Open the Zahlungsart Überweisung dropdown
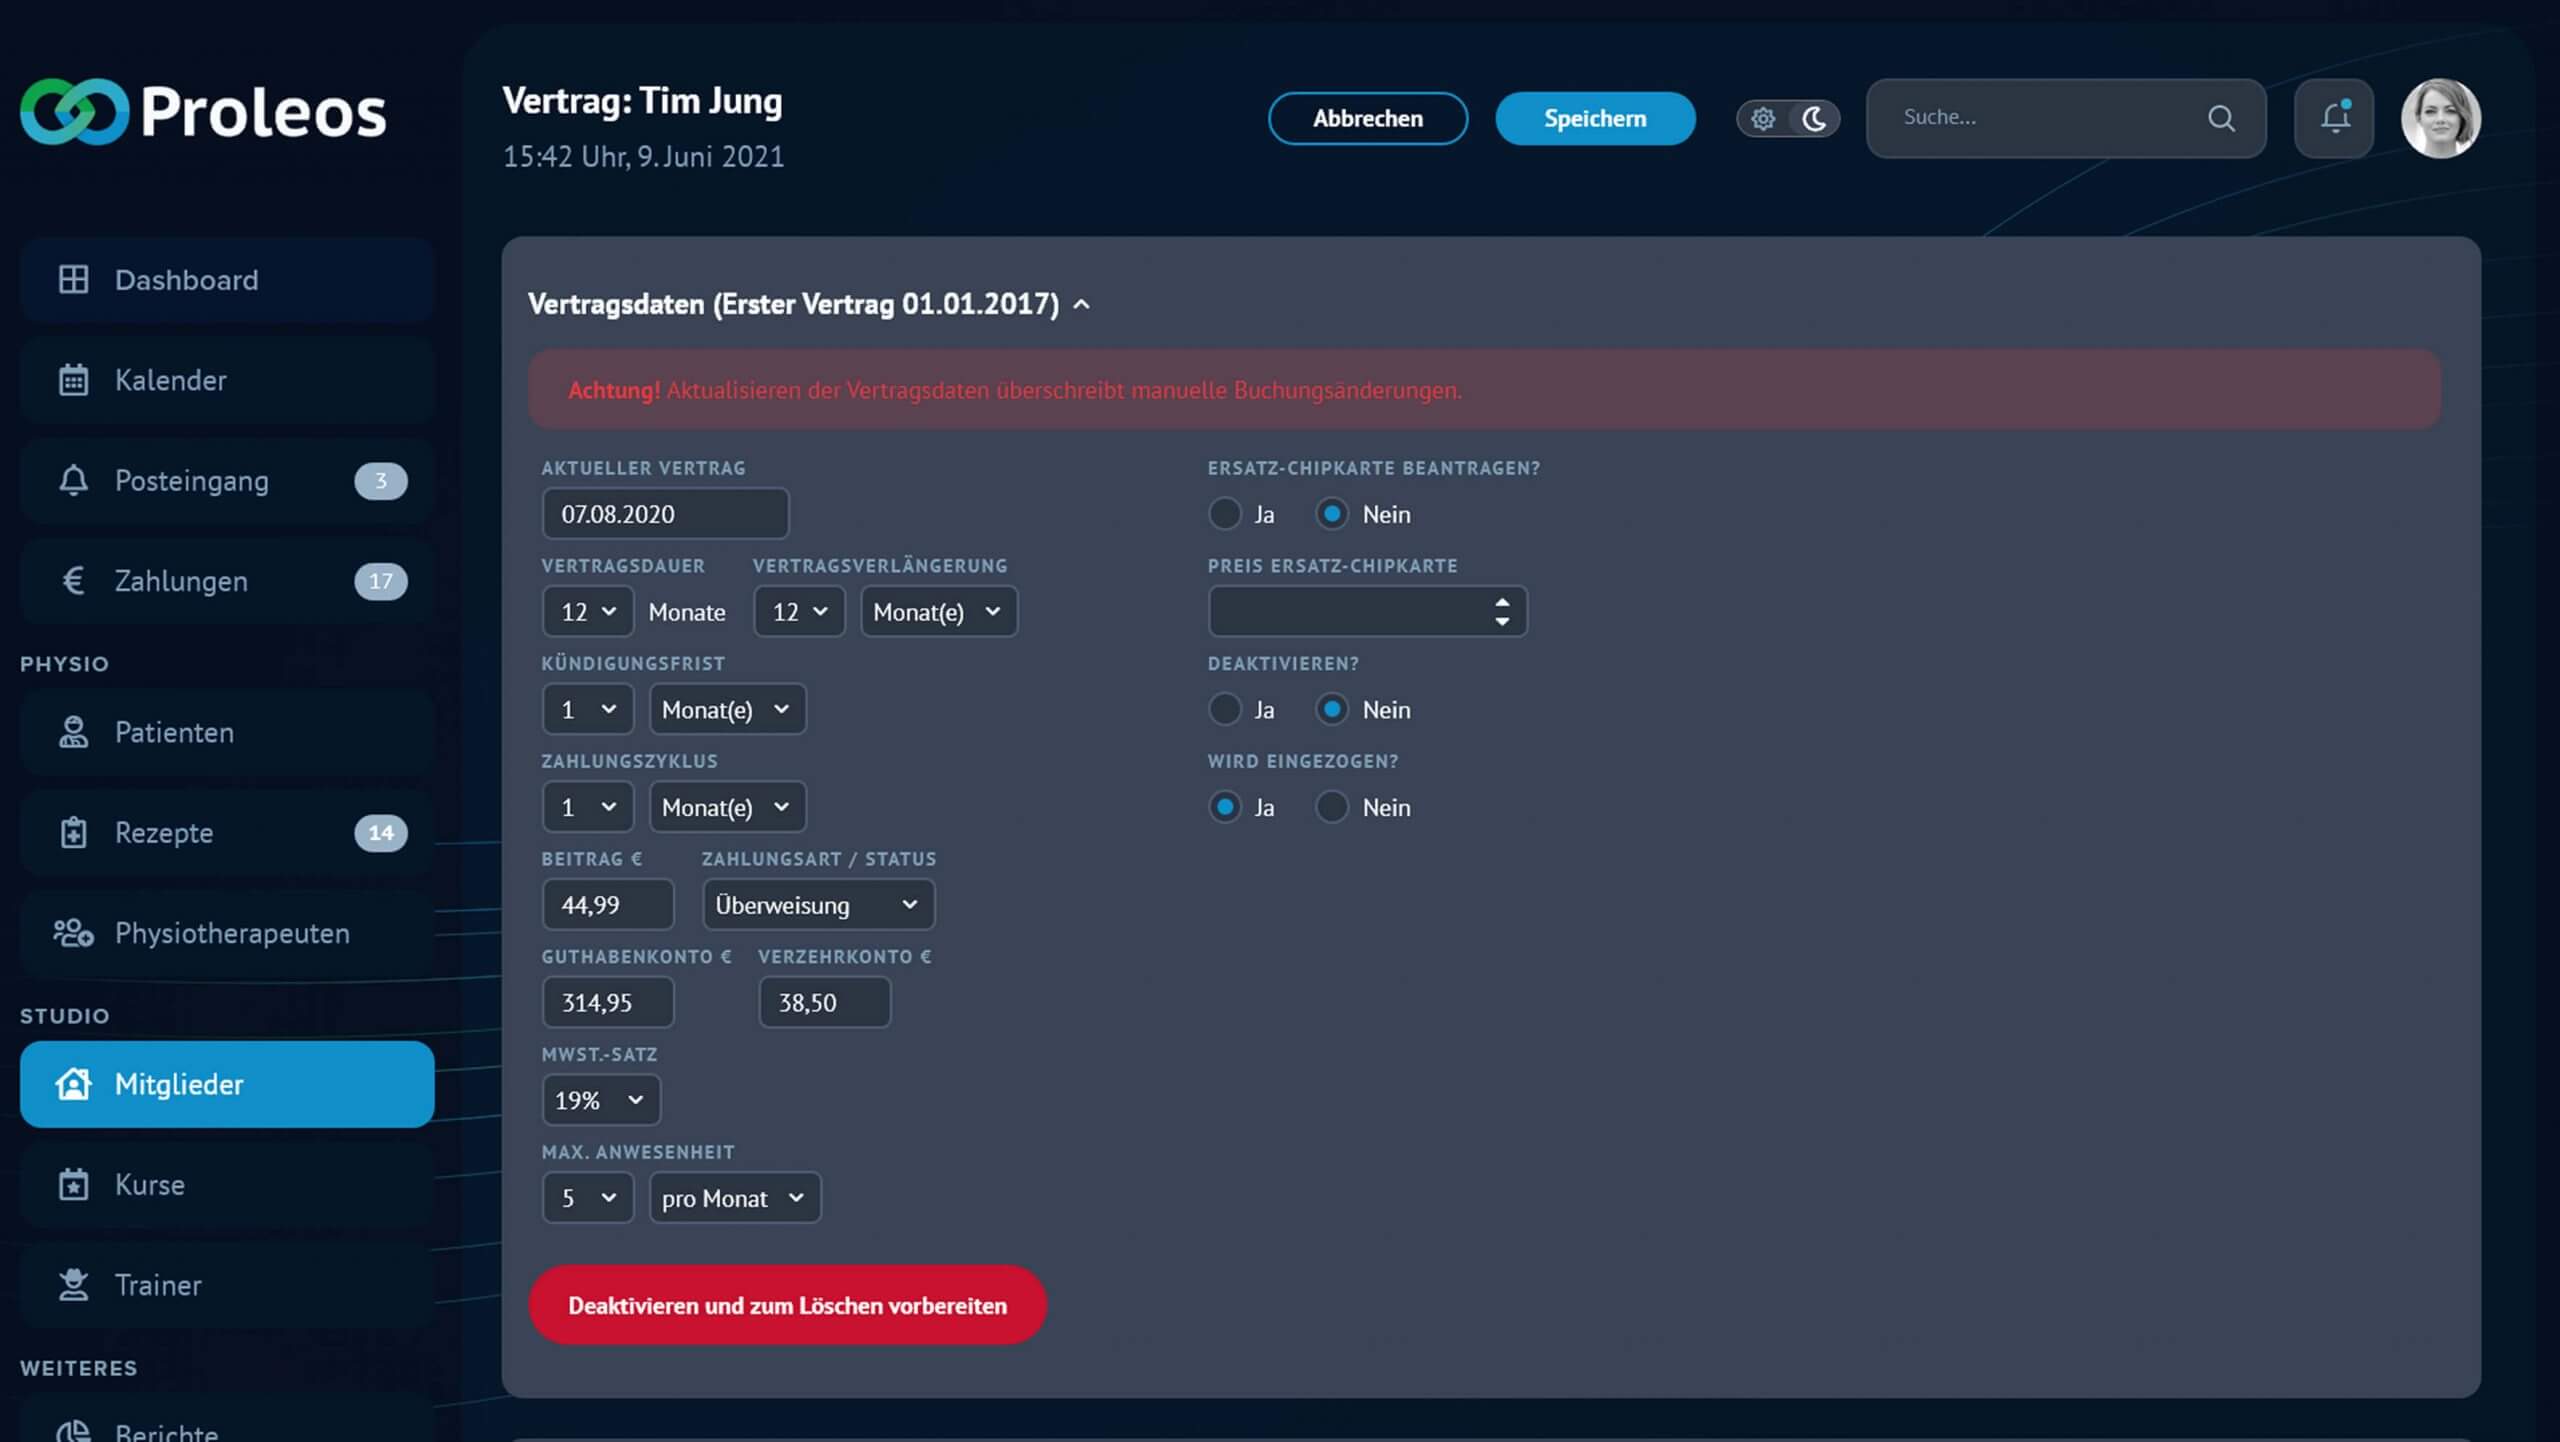2560x1442 pixels. (818, 904)
